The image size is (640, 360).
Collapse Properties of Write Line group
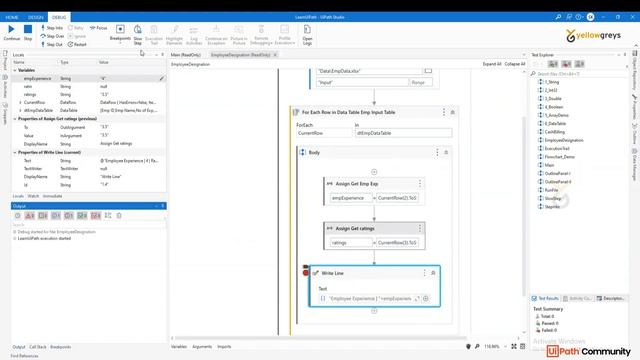pyautogui.click(x=15, y=152)
